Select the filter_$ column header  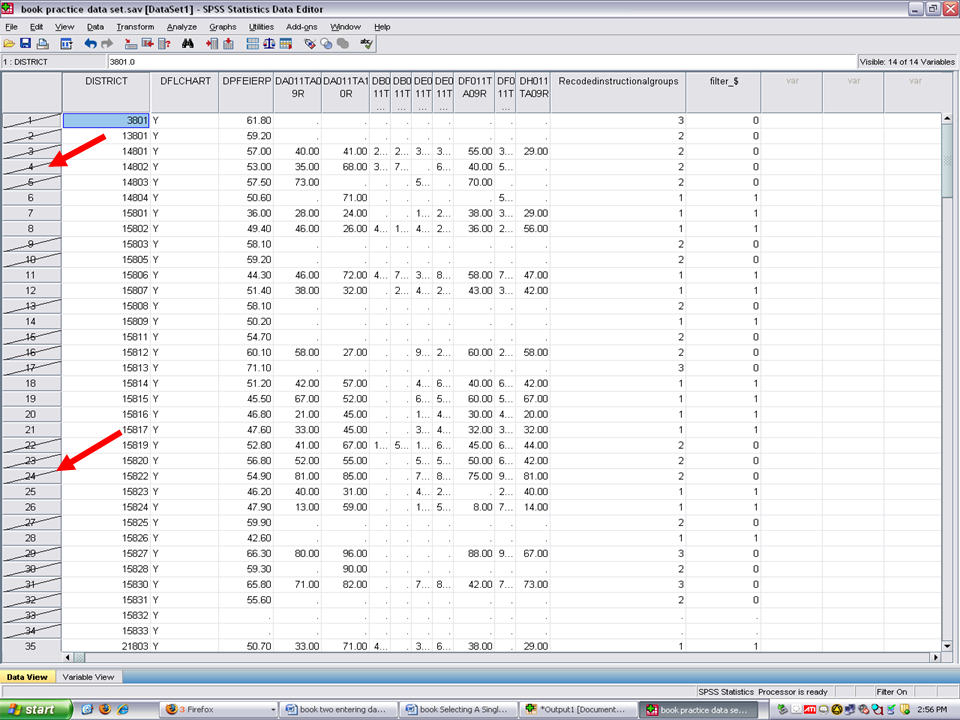coord(723,81)
